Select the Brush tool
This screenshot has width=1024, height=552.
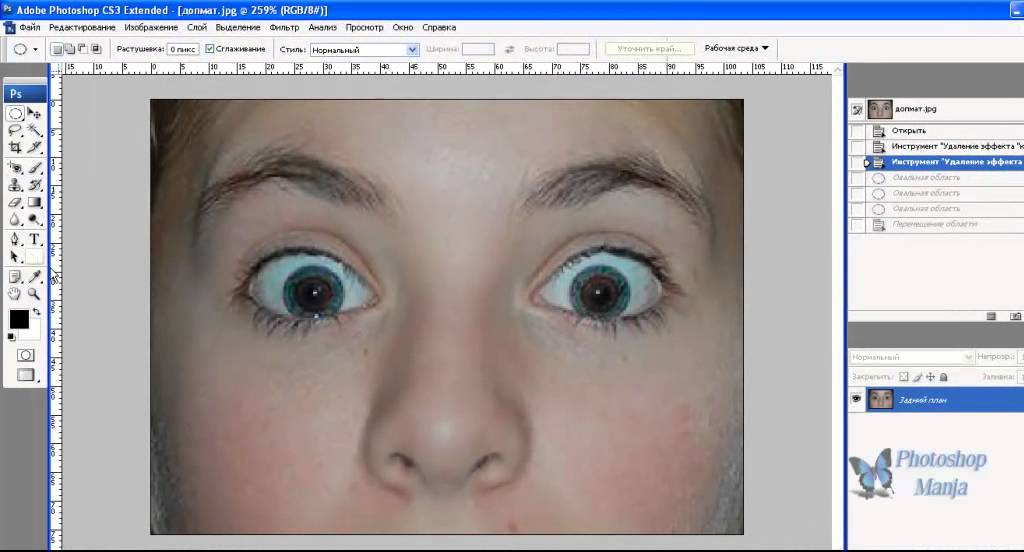click(35, 168)
